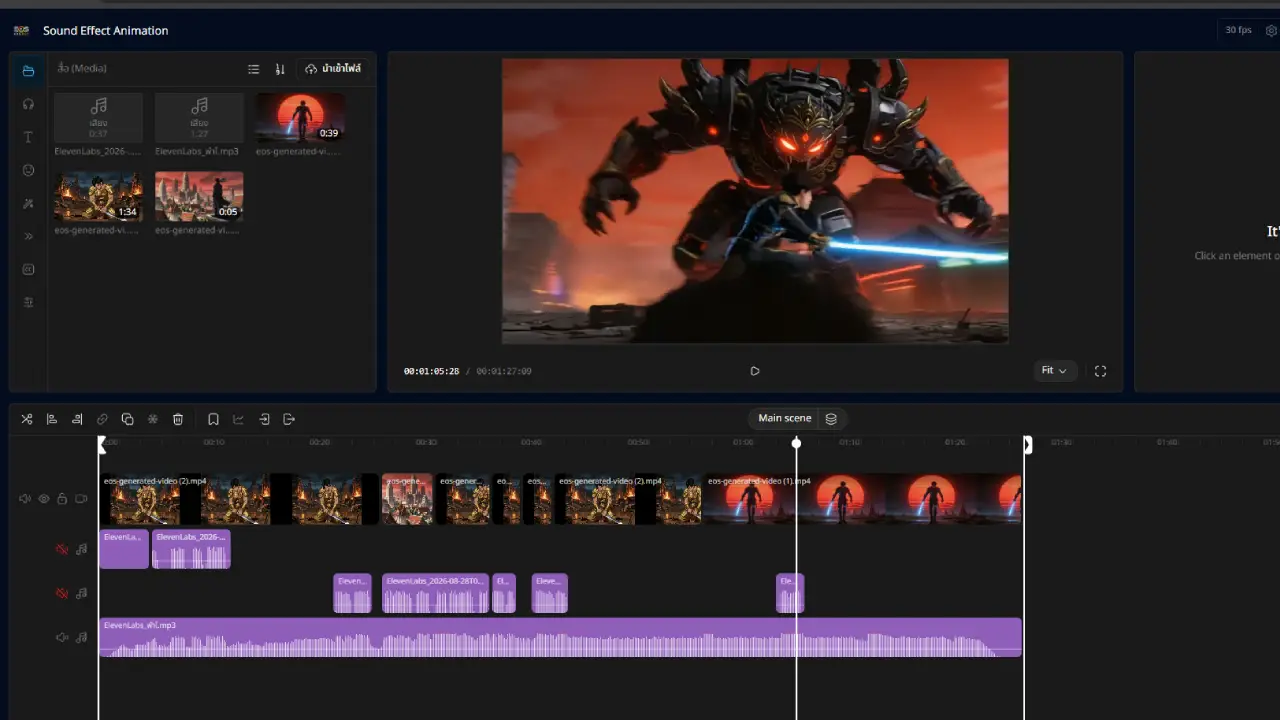Open the Audio headphones tab in sidebar
The height and width of the screenshot is (720, 1280).
28,104
